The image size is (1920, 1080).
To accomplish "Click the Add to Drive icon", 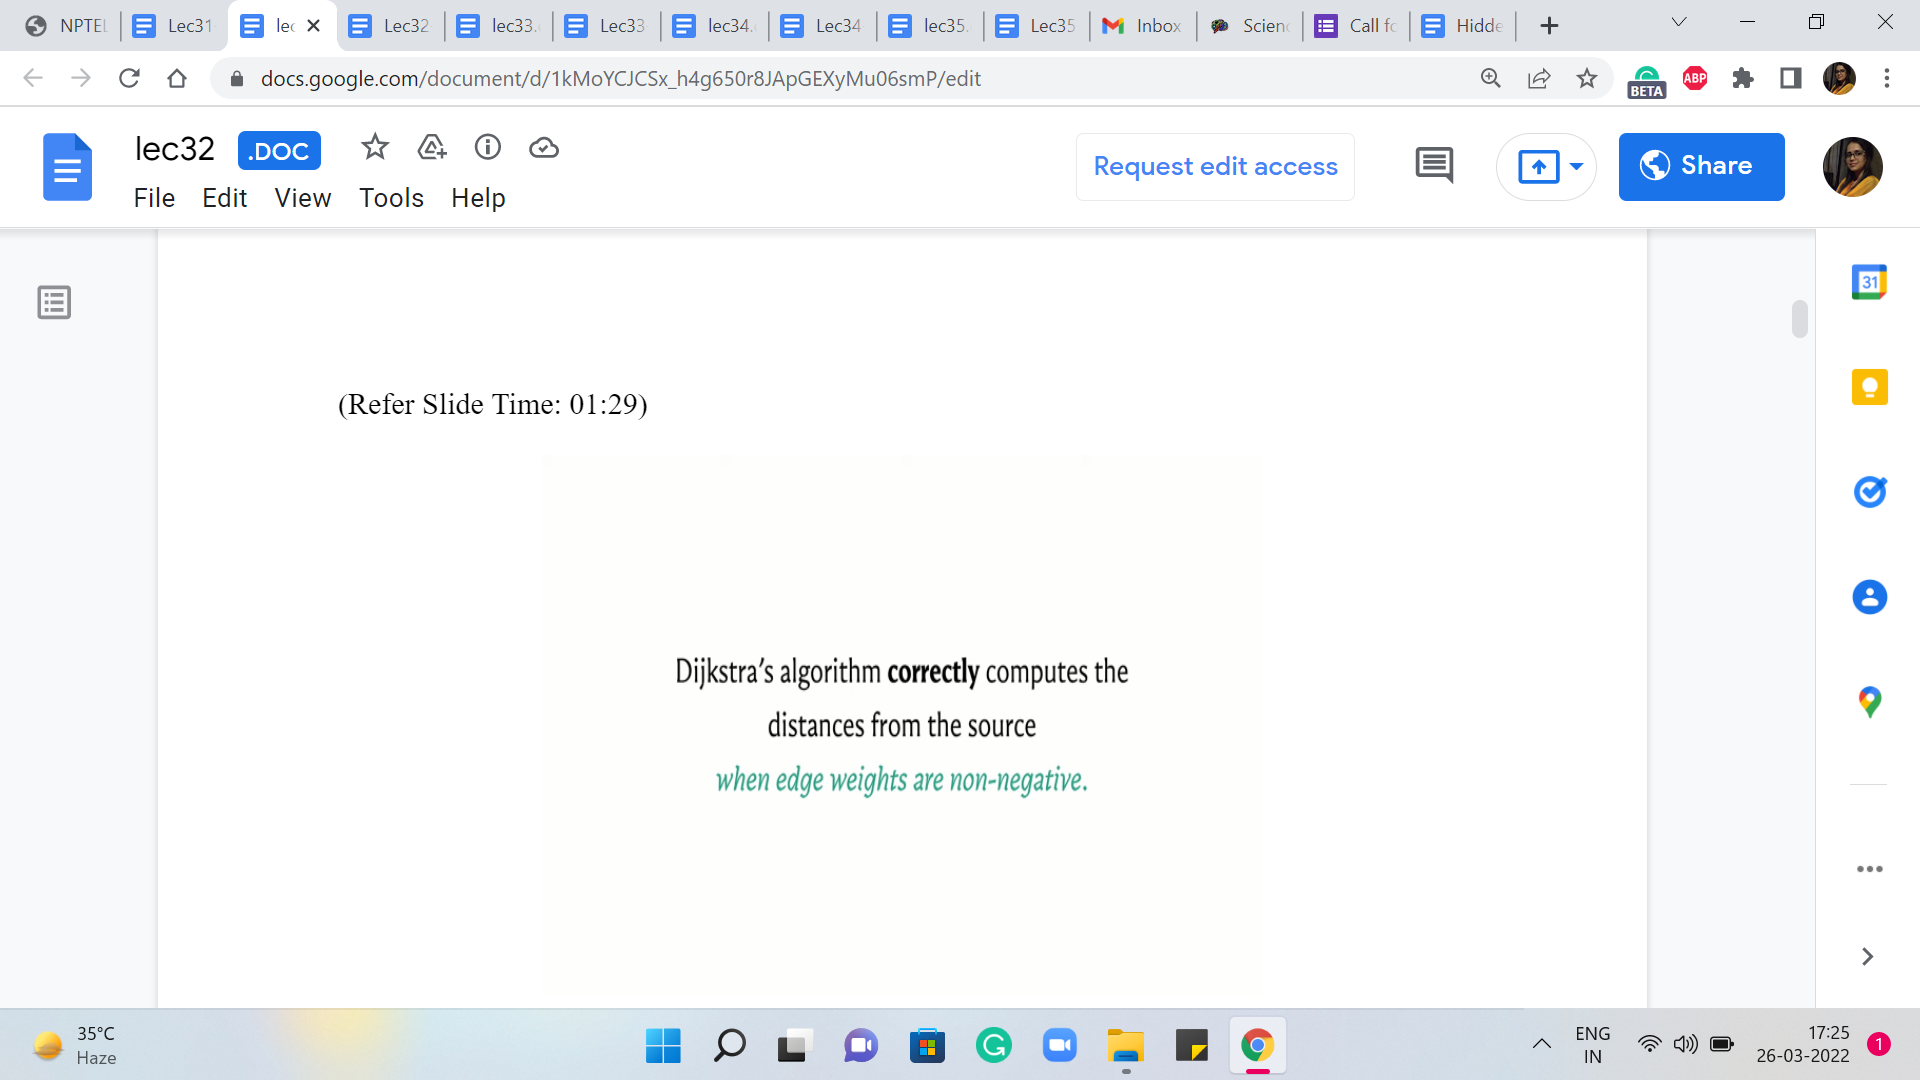I will [432, 148].
